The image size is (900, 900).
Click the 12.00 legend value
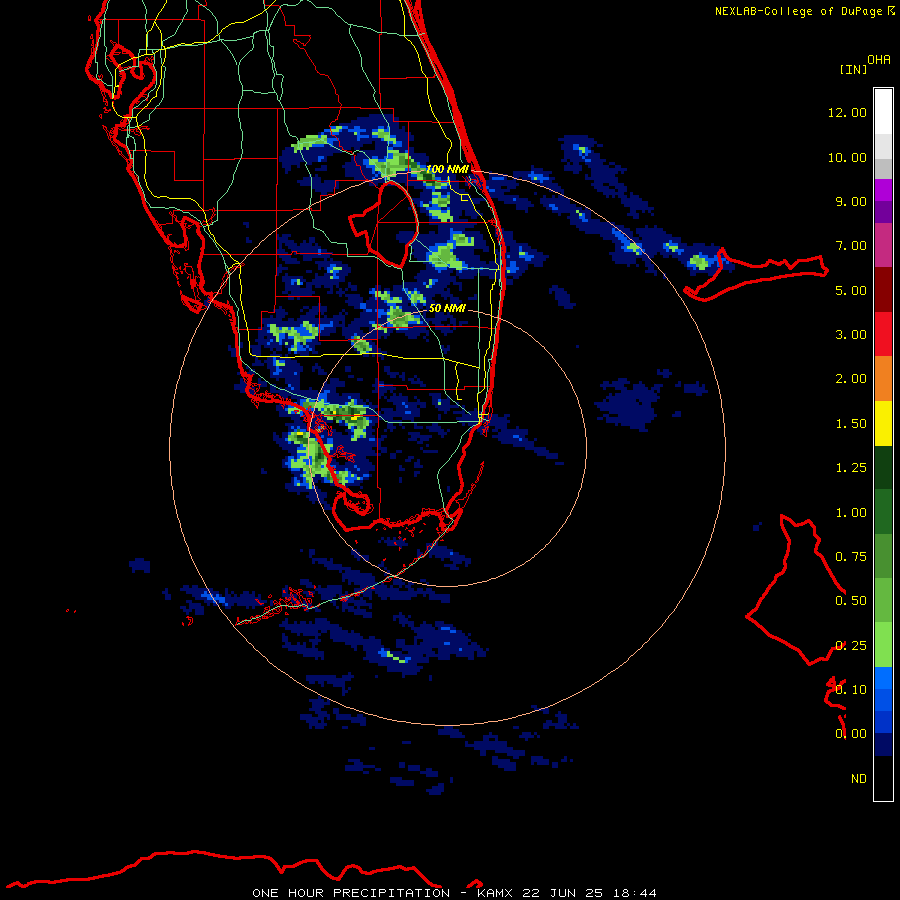(x=847, y=112)
